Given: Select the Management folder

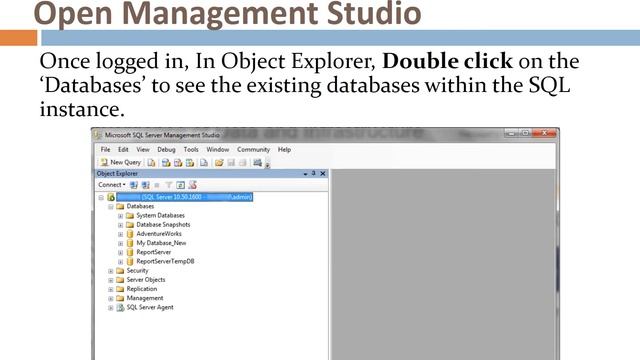Looking at the screenshot, I should click(145, 298).
